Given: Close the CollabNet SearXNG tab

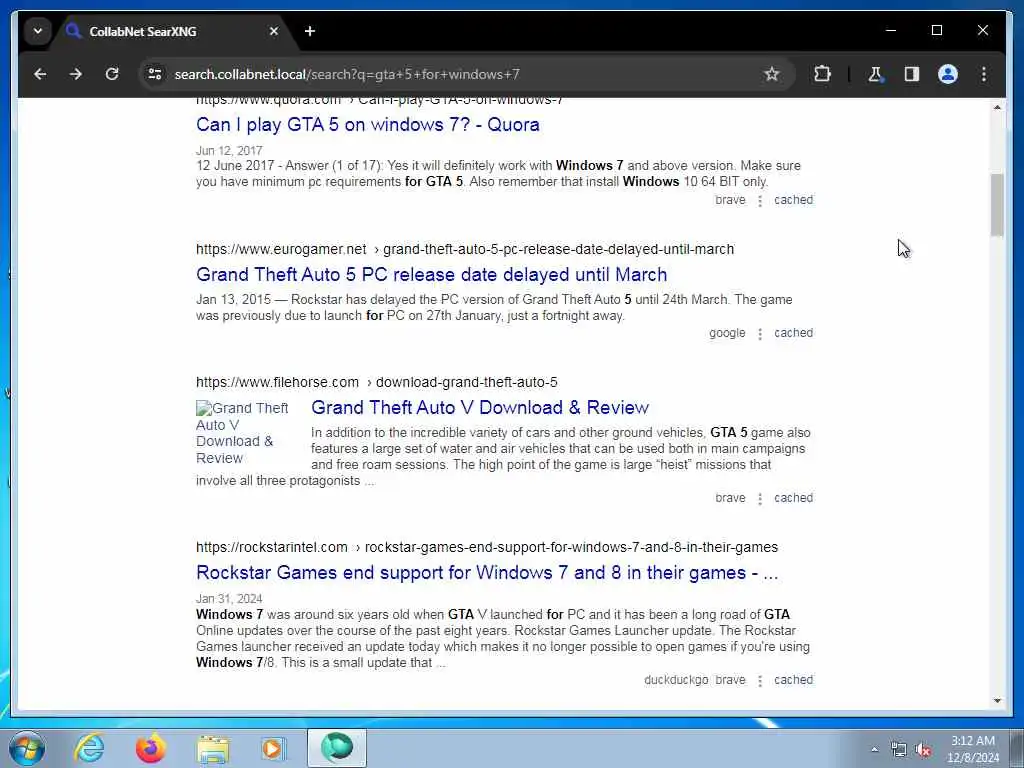Looking at the screenshot, I should pyautogui.click(x=274, y=31).
